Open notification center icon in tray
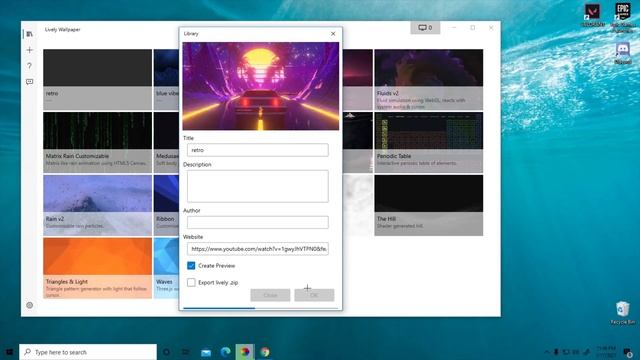 [x=628, y=352]
